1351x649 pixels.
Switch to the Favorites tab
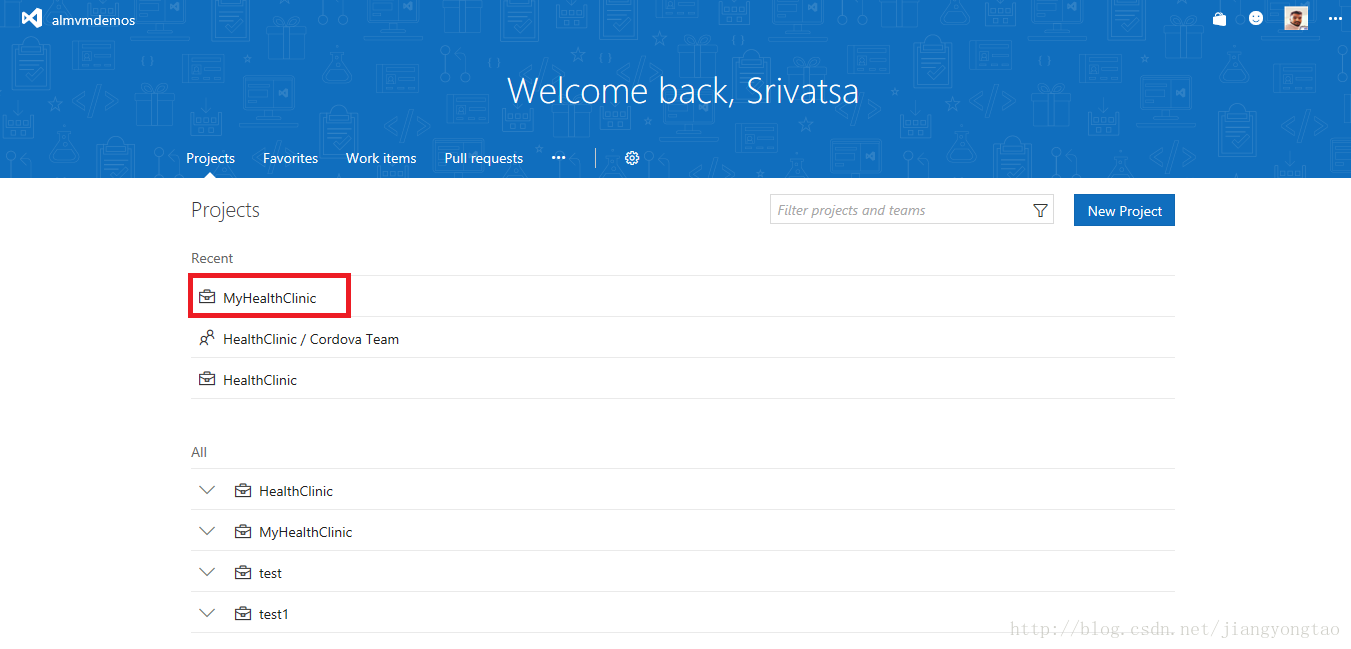[x=290, y=158]
